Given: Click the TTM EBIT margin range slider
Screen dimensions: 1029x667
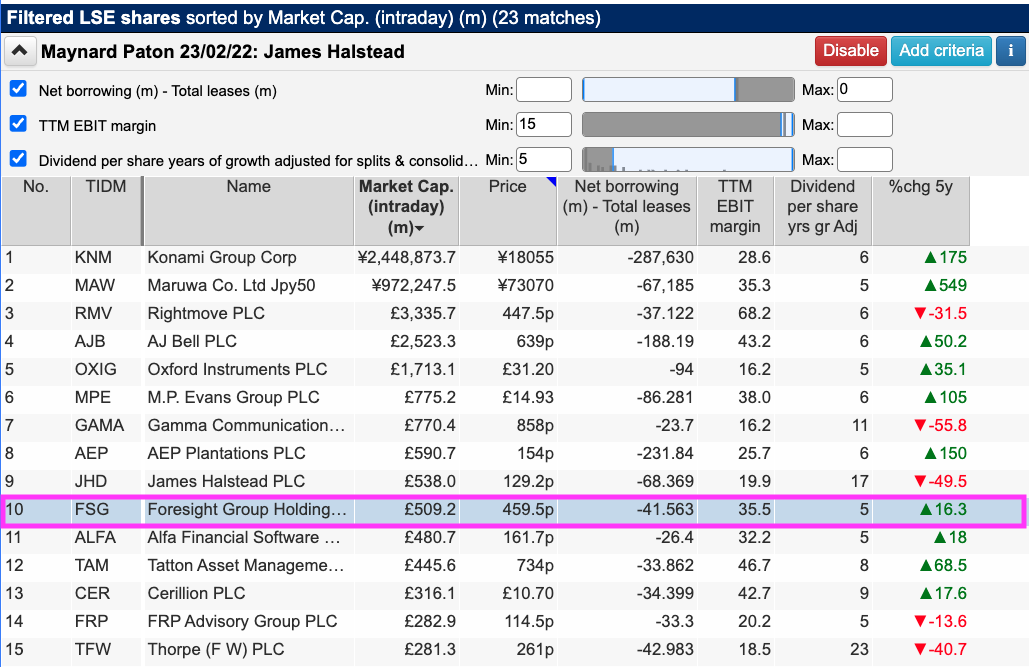Looking at the screenshot, I should 688,125.
